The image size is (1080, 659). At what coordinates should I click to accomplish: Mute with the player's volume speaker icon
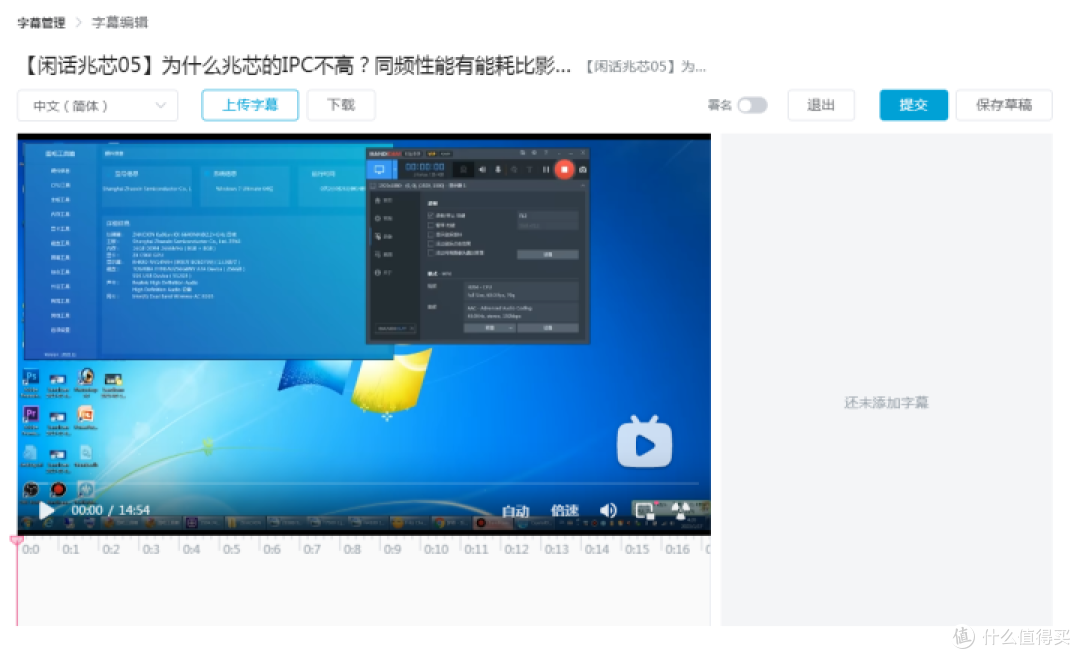point(608,510)
